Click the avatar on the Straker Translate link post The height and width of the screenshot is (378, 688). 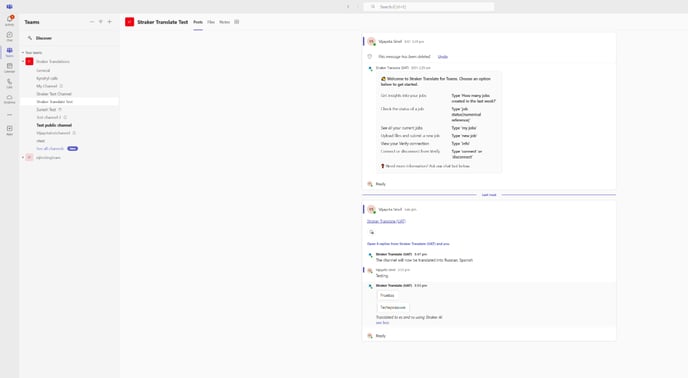372,209
